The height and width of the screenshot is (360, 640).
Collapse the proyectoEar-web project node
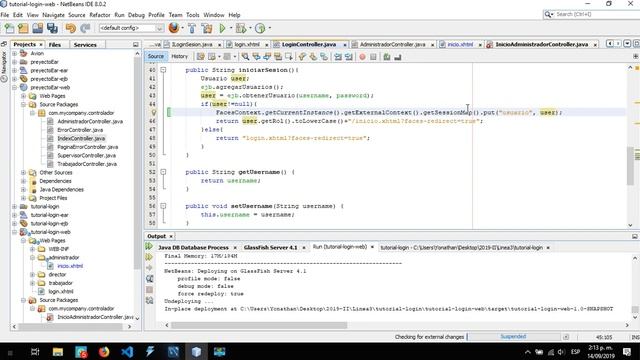15,87
